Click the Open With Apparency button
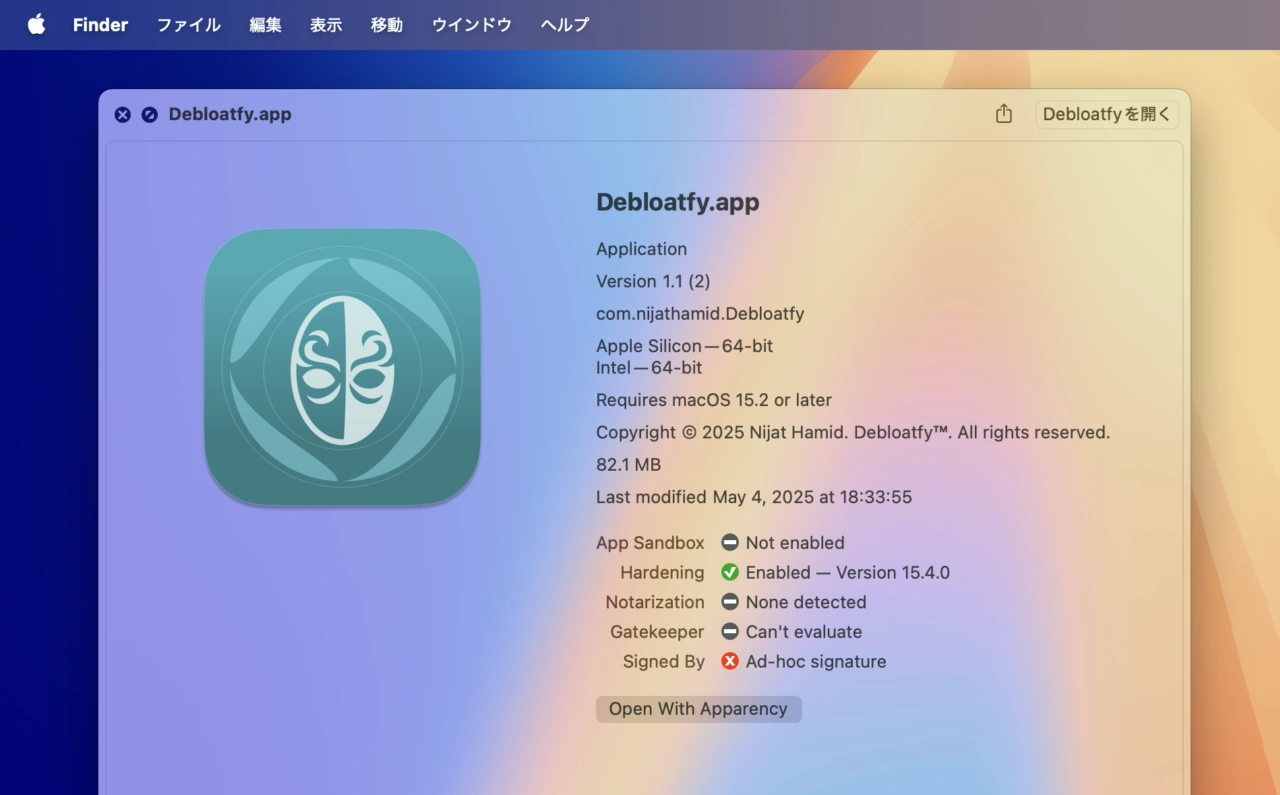The width and height of the screenshot is (1280, 795). point(698,709)
